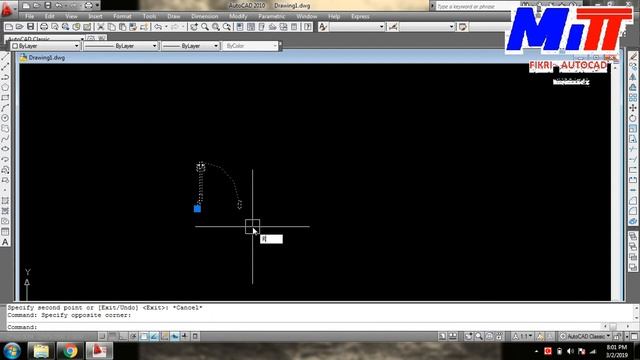
Task: Expand the Quick Access toolbar customize arrow
Action: (x=98, y=6)
